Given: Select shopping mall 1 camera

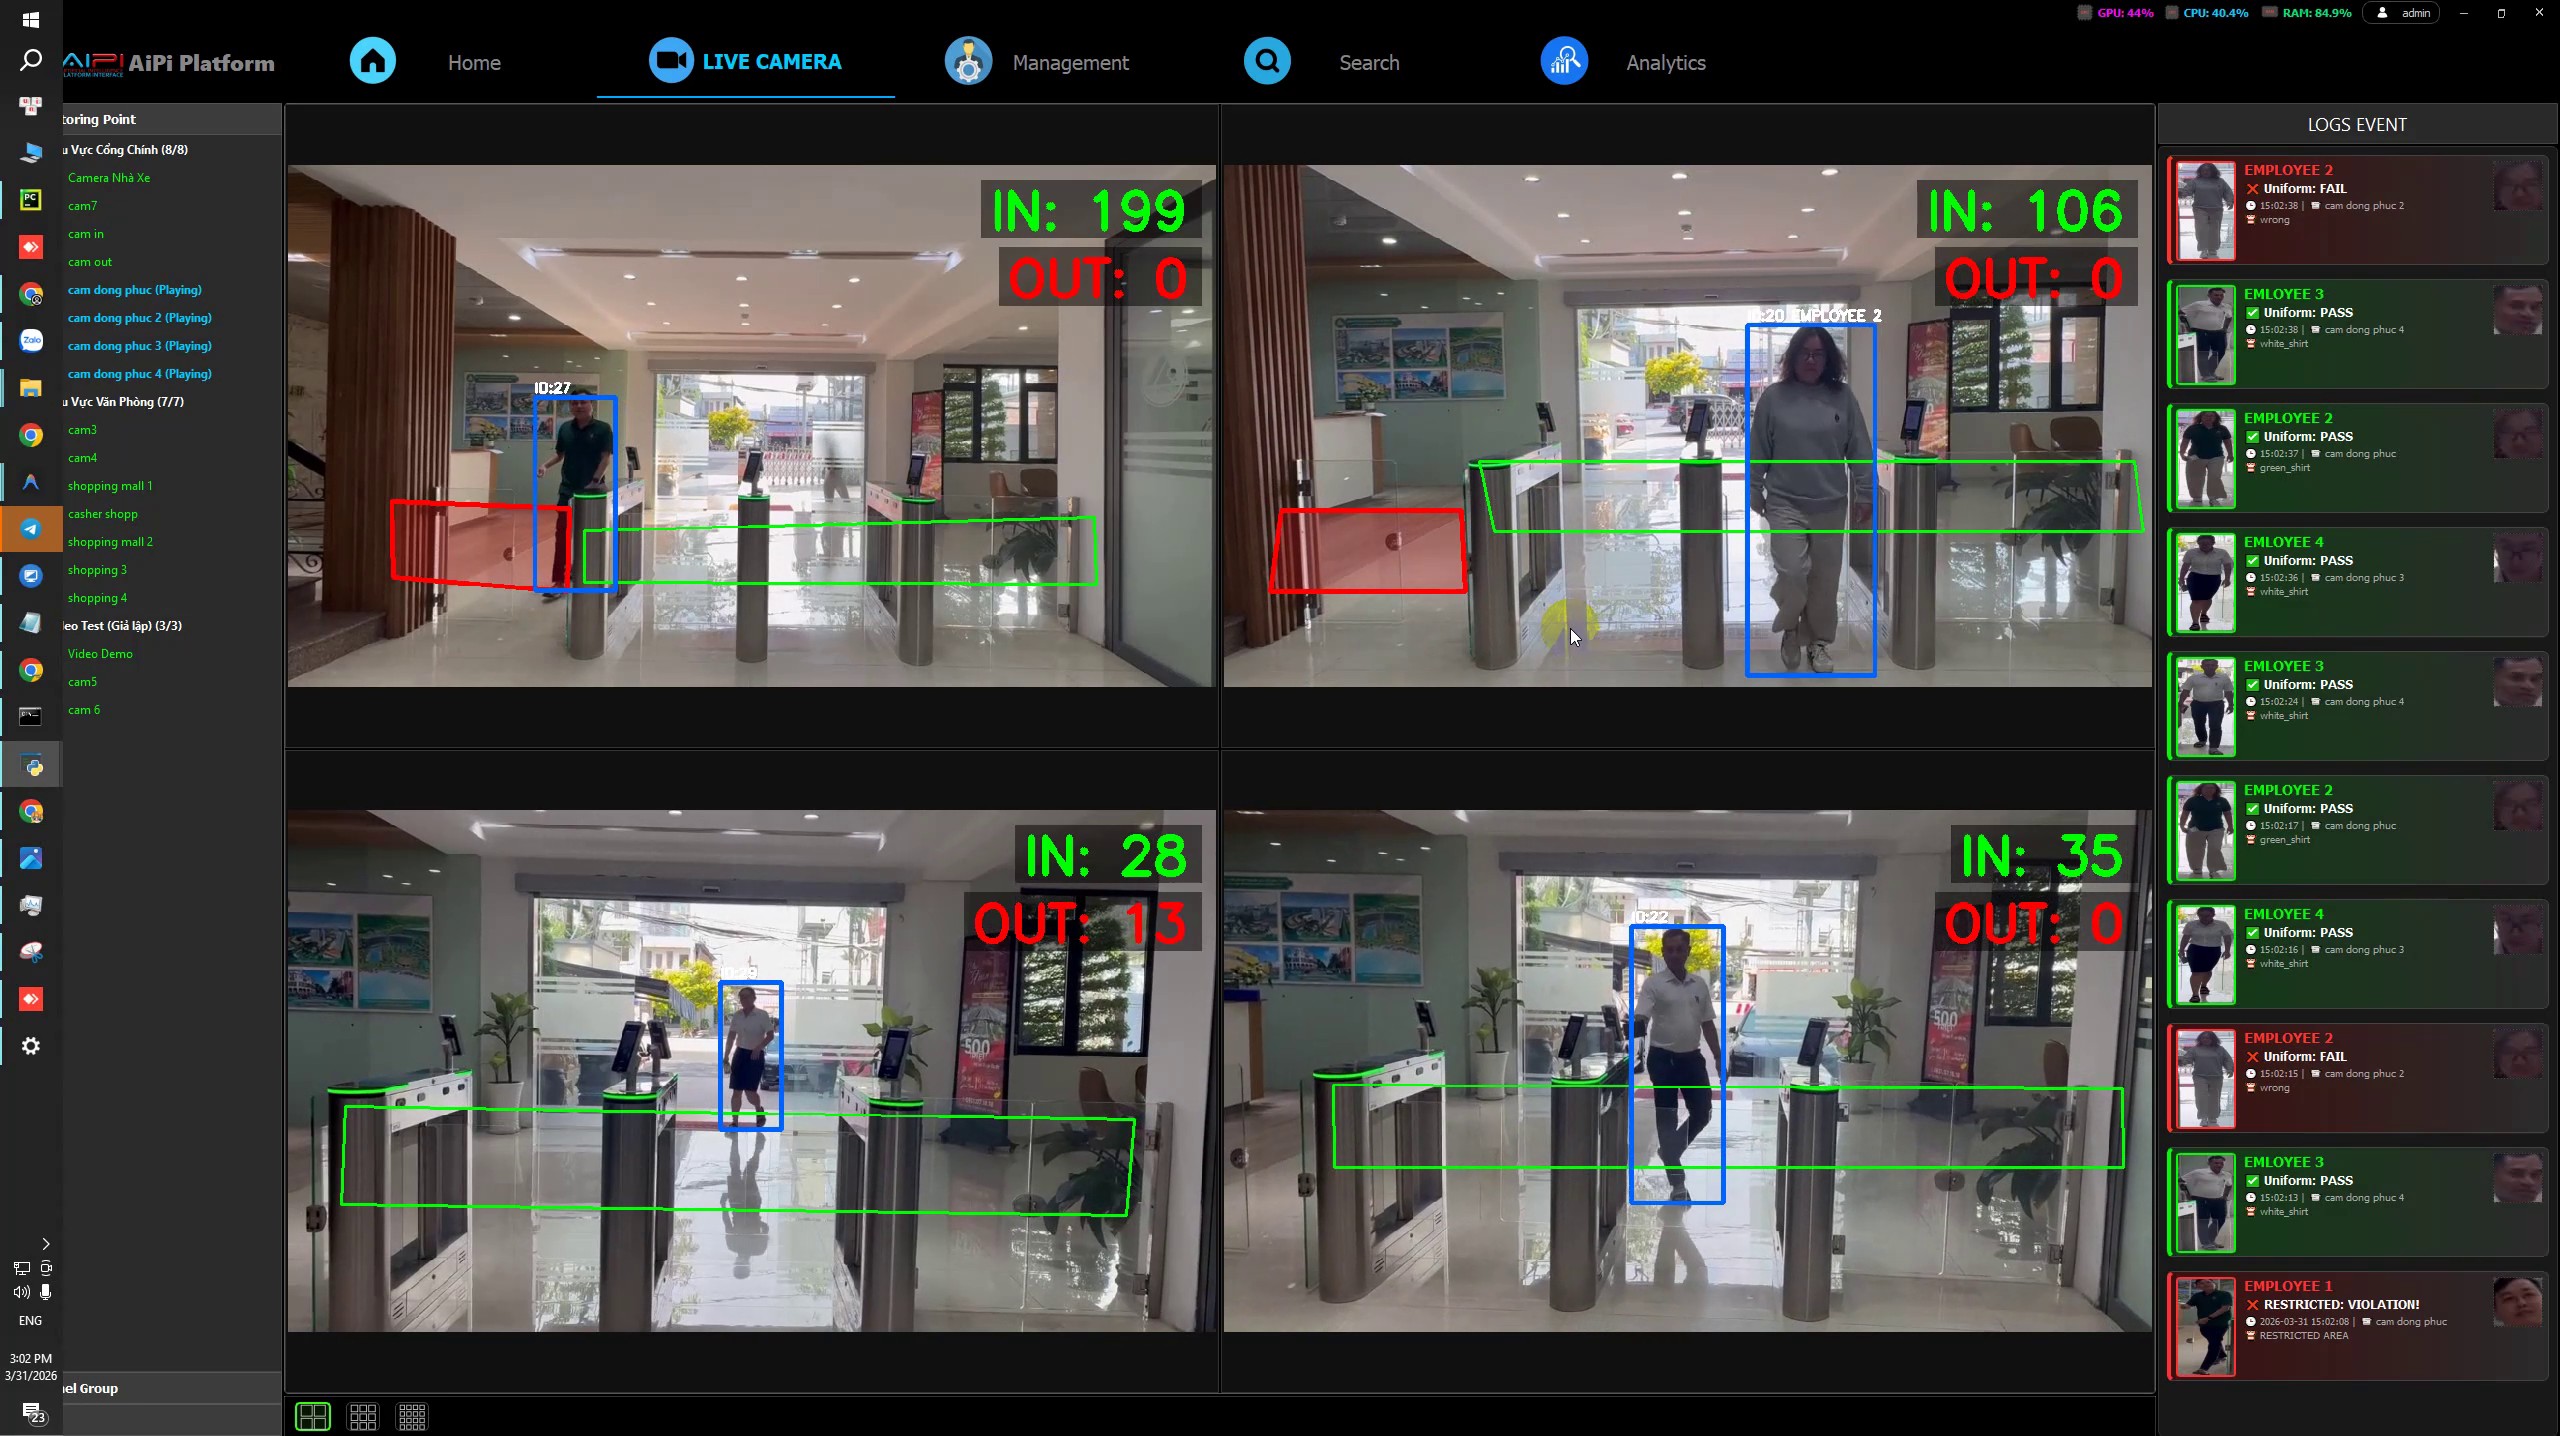Looking at the screenshot, I should tap(110, 485).
